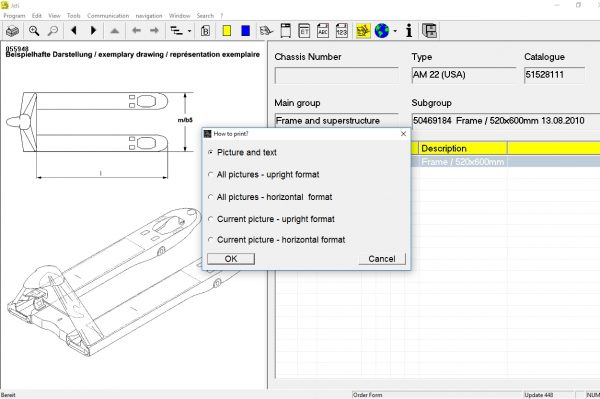Open the Program menu
Viewport: 600px width, 399px height.
click(x=14, y=16)
